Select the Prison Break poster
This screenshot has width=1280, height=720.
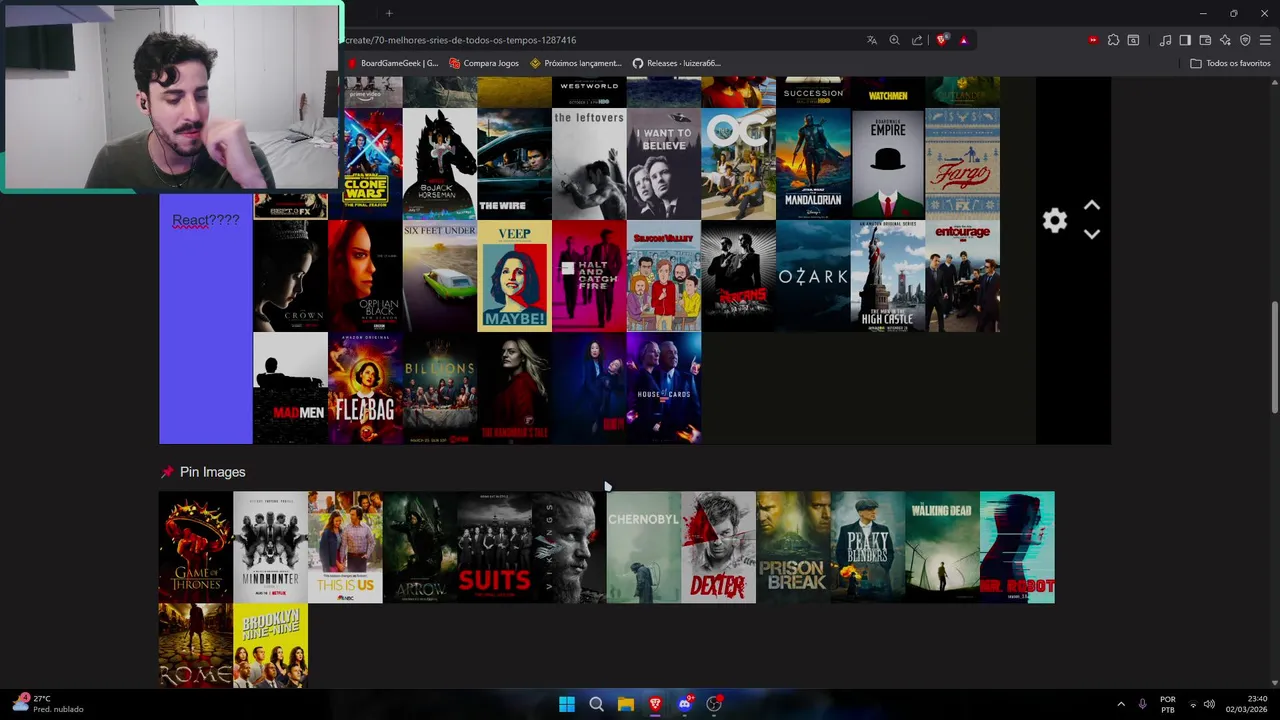coord(793,547)
